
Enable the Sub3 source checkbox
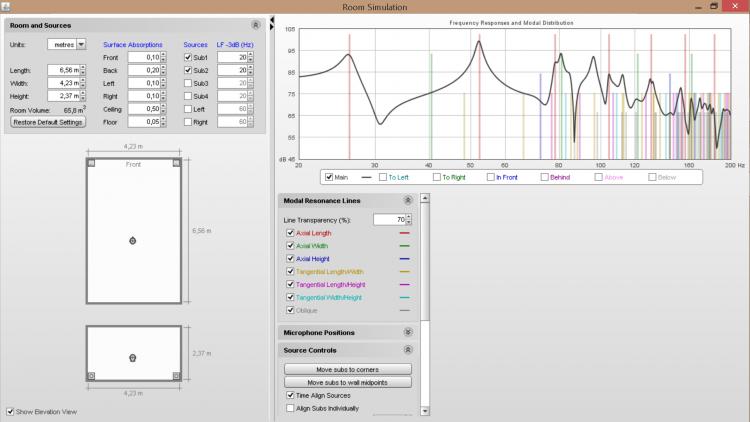pos(188,83)
